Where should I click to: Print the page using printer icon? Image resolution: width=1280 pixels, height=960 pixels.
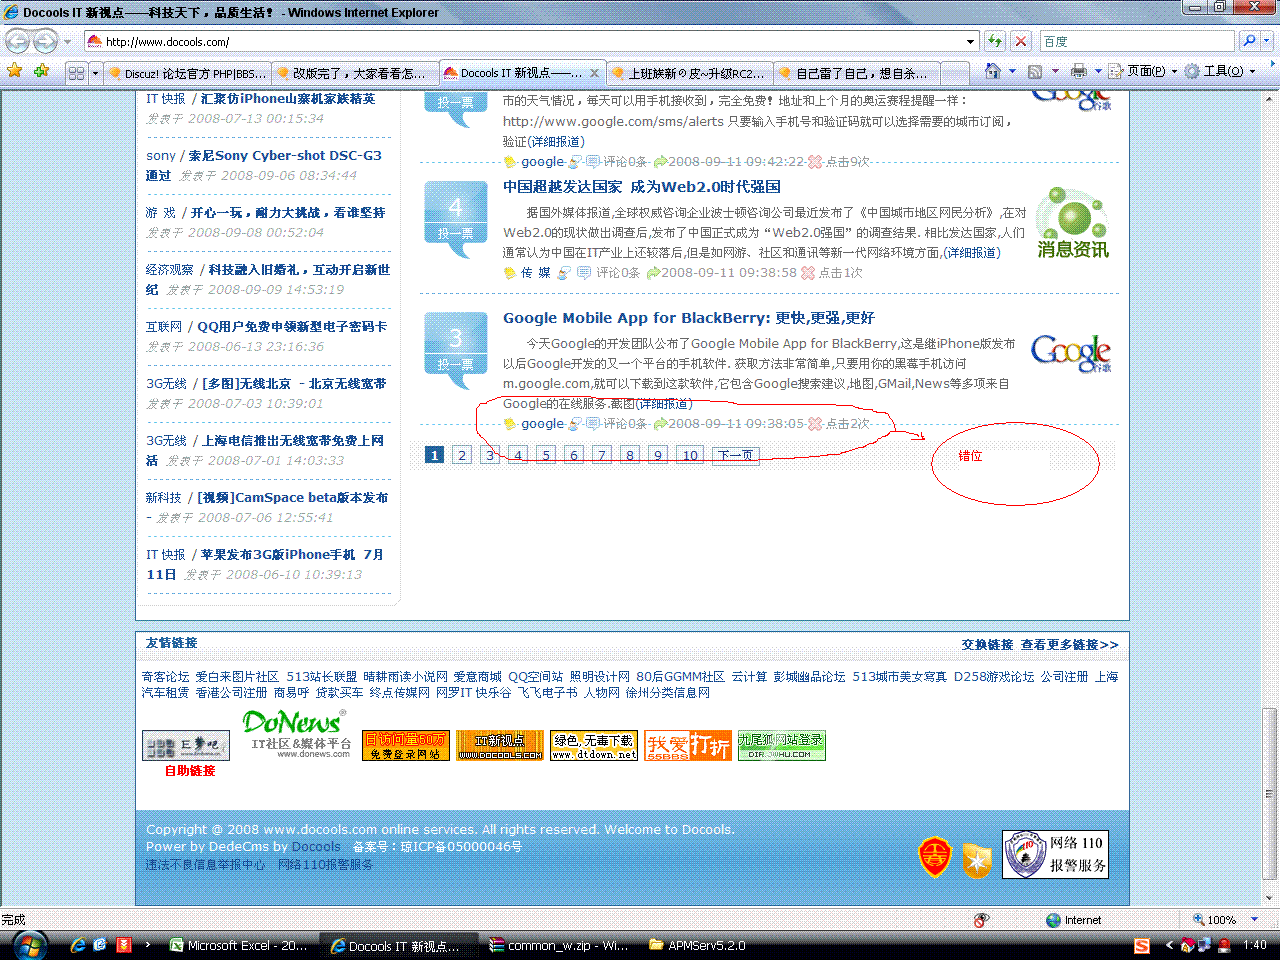tap(1078, 71)
